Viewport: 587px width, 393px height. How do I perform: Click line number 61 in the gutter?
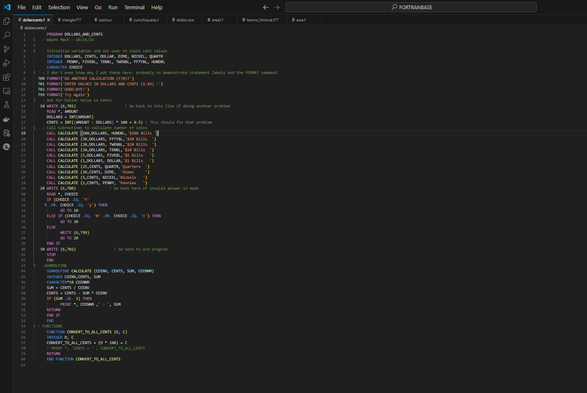pos(23,365)
